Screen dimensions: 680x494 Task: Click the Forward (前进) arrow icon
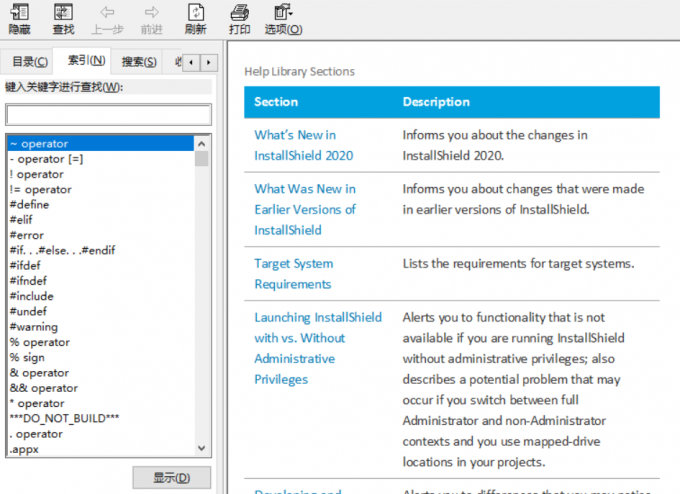click(x=151, y=13)
